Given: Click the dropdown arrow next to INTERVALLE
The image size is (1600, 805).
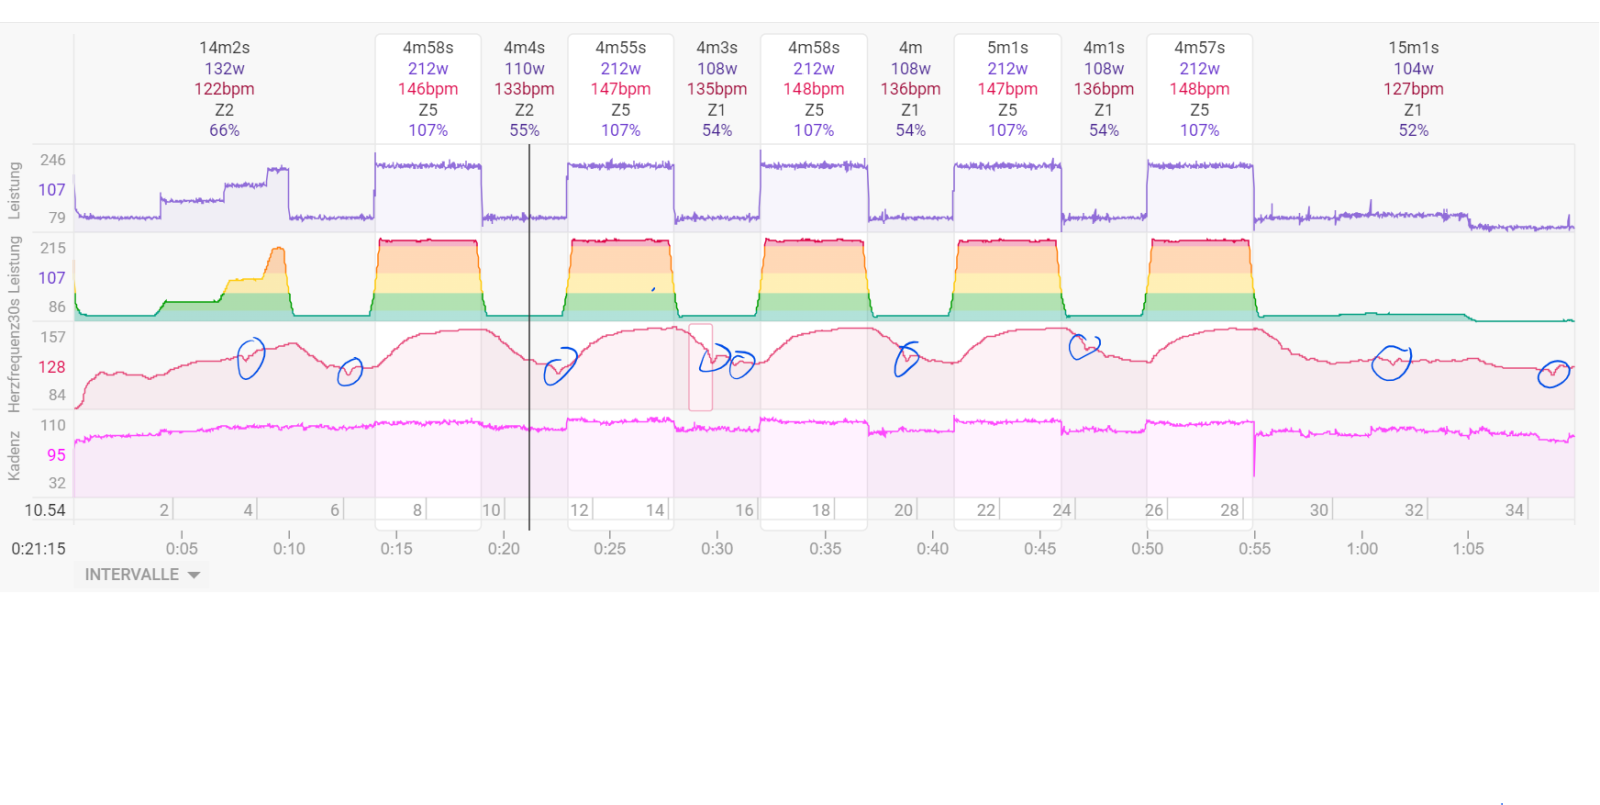Looking at the screenshot, I should [x=194, y=575].
